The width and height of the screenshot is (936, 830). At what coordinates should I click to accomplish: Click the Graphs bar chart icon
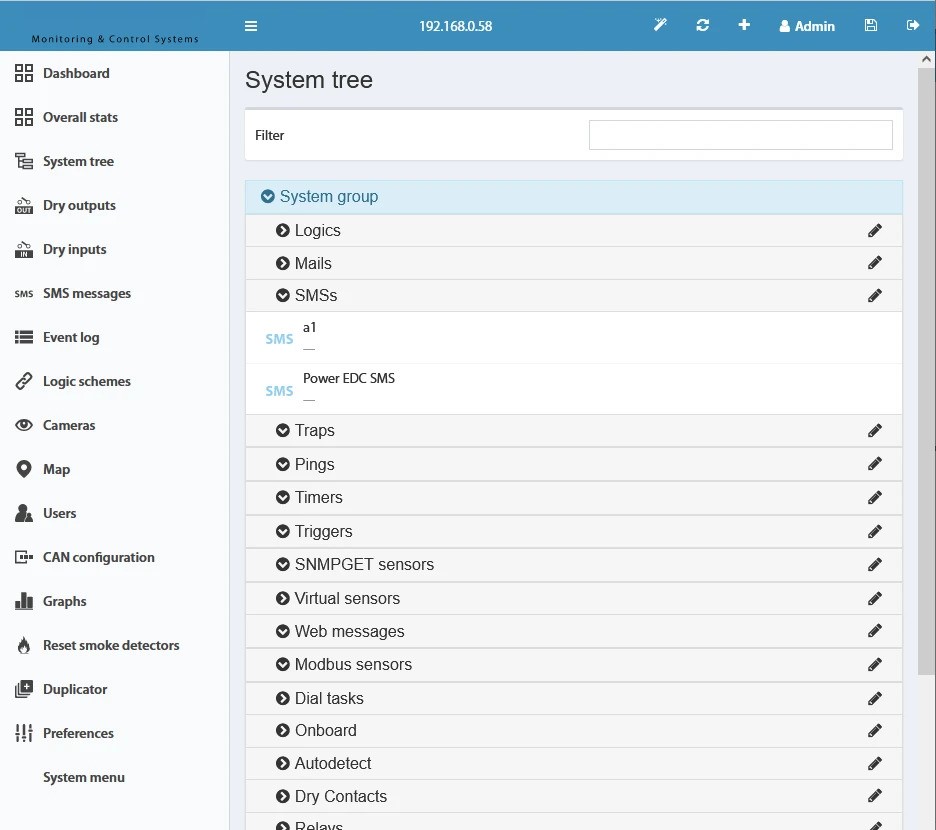(x=24, y=601)
